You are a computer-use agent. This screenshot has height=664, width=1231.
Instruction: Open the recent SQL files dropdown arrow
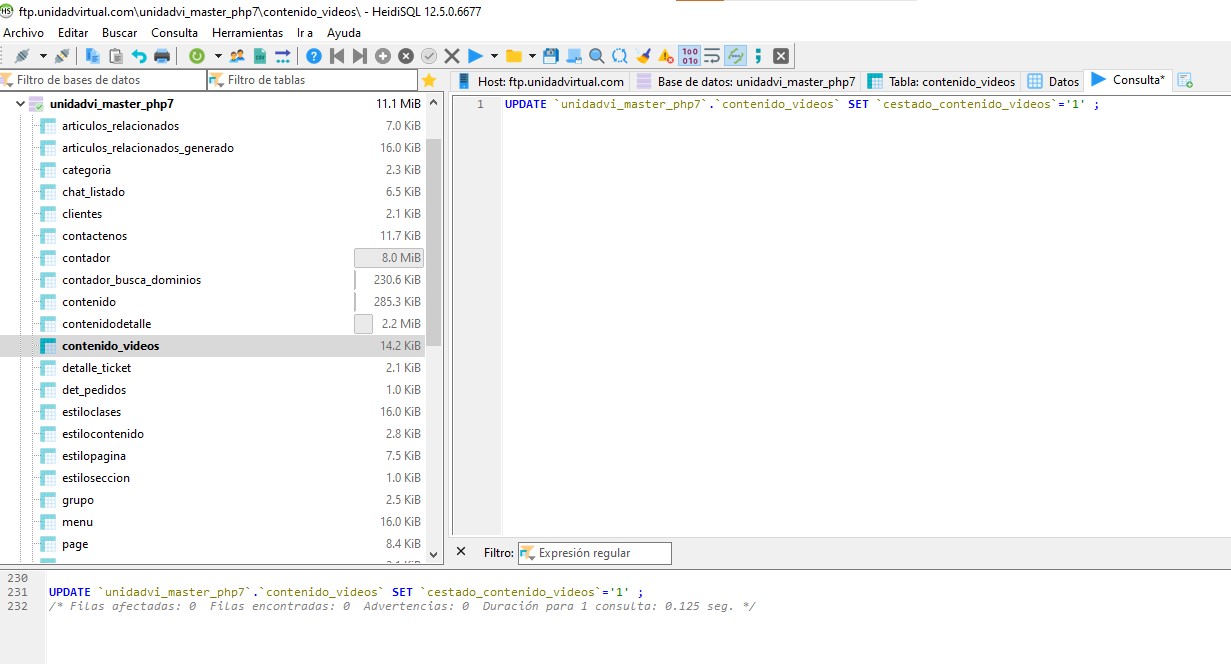click(532, 56)
